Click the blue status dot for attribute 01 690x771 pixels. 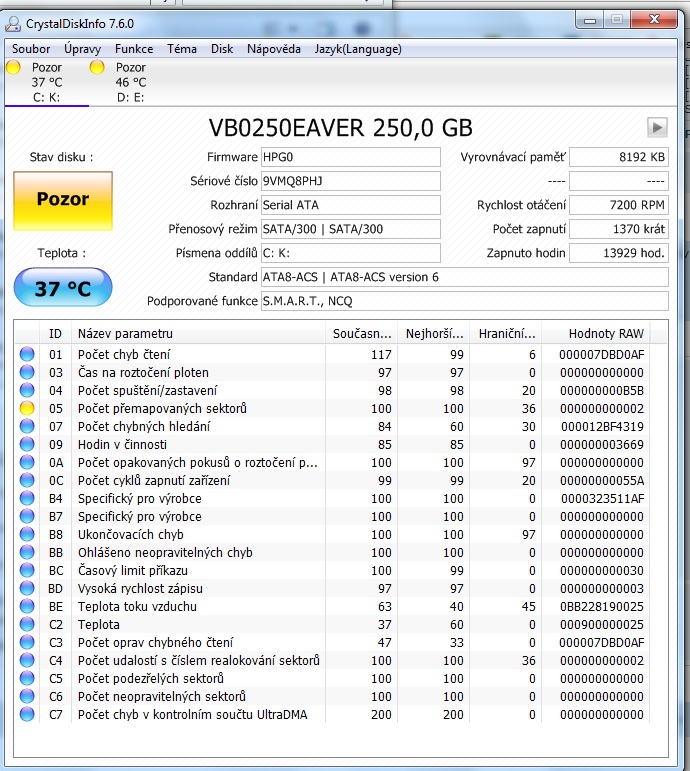pyautogui.click(x=27, y=354)
